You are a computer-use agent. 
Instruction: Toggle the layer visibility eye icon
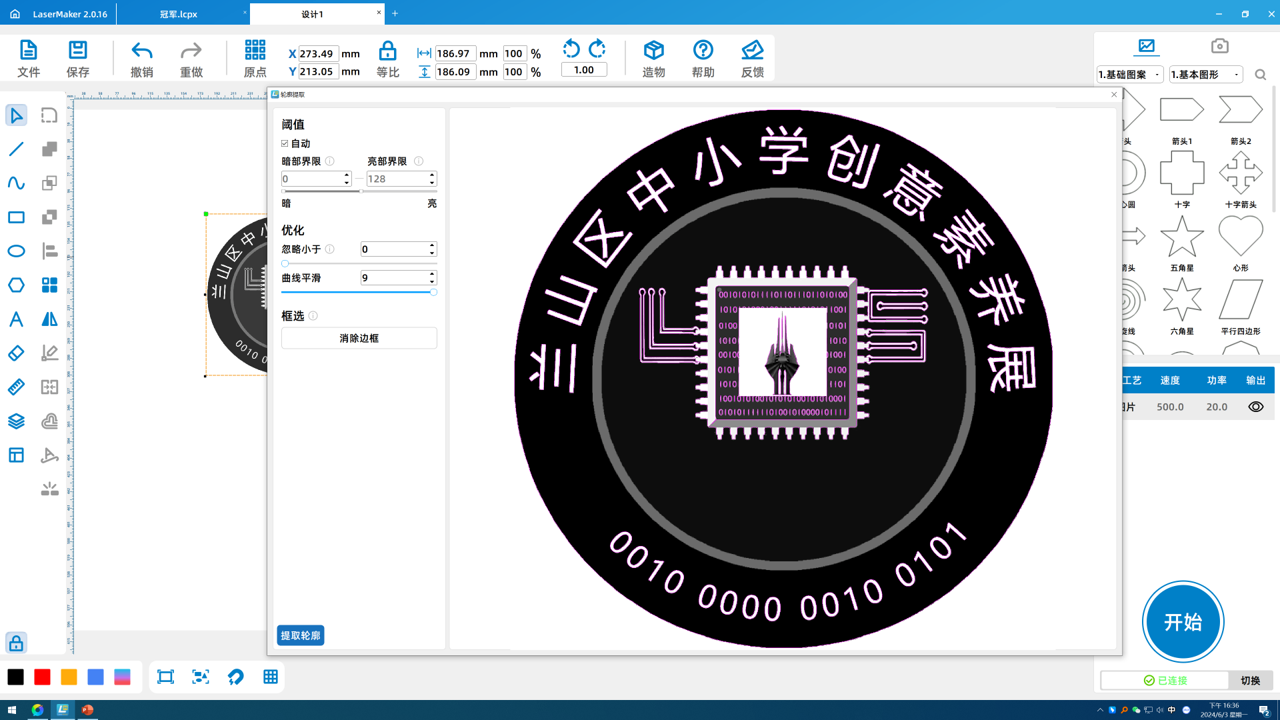click(1255, 407)
